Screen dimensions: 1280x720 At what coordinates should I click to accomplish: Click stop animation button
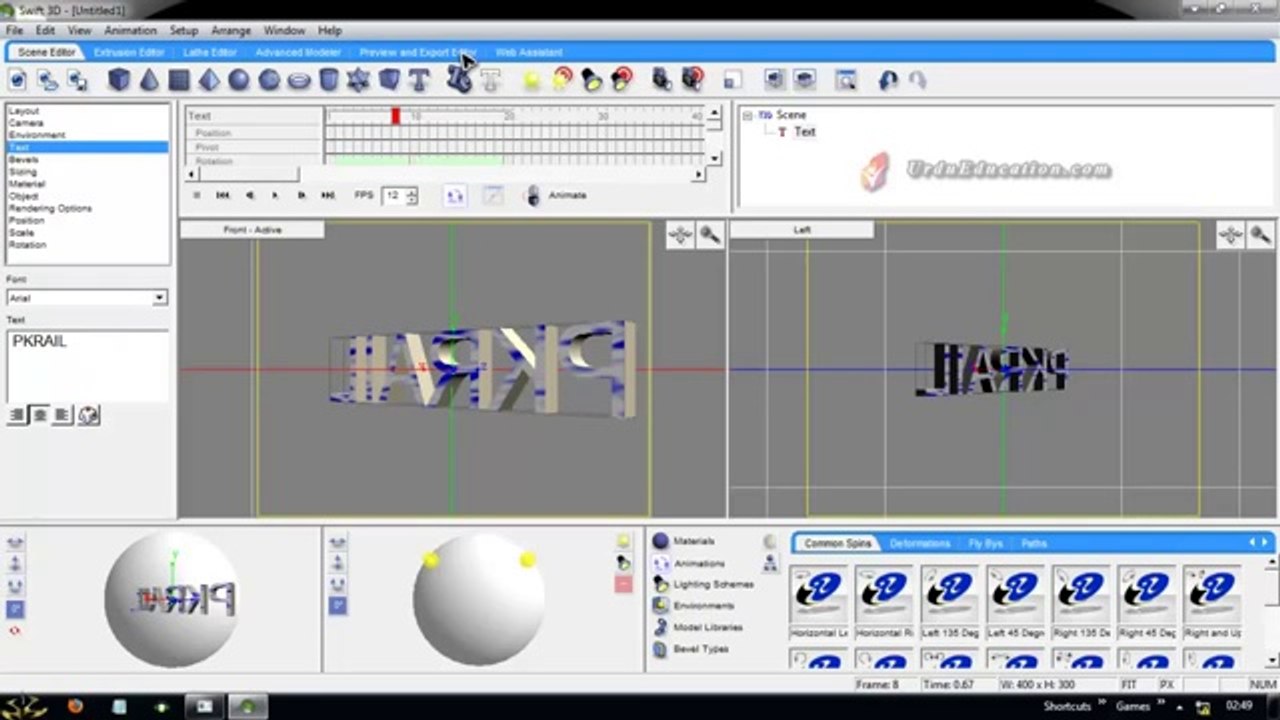coord(197,195)
